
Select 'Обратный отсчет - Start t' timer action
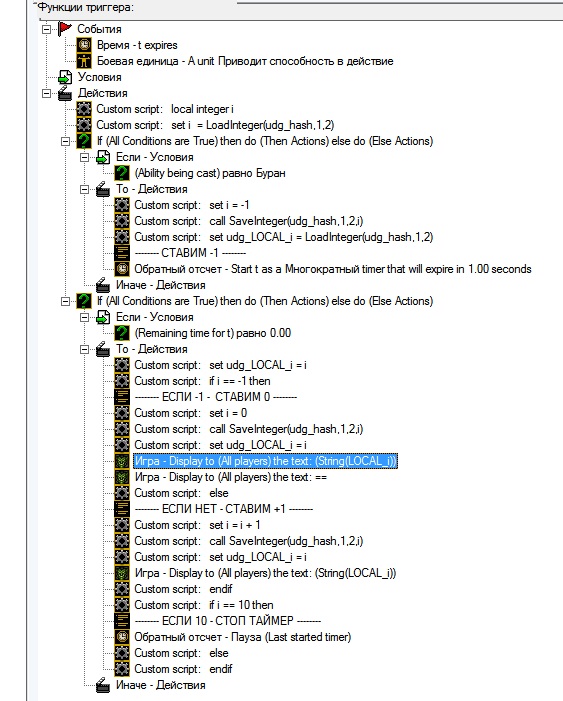point(333,269)
